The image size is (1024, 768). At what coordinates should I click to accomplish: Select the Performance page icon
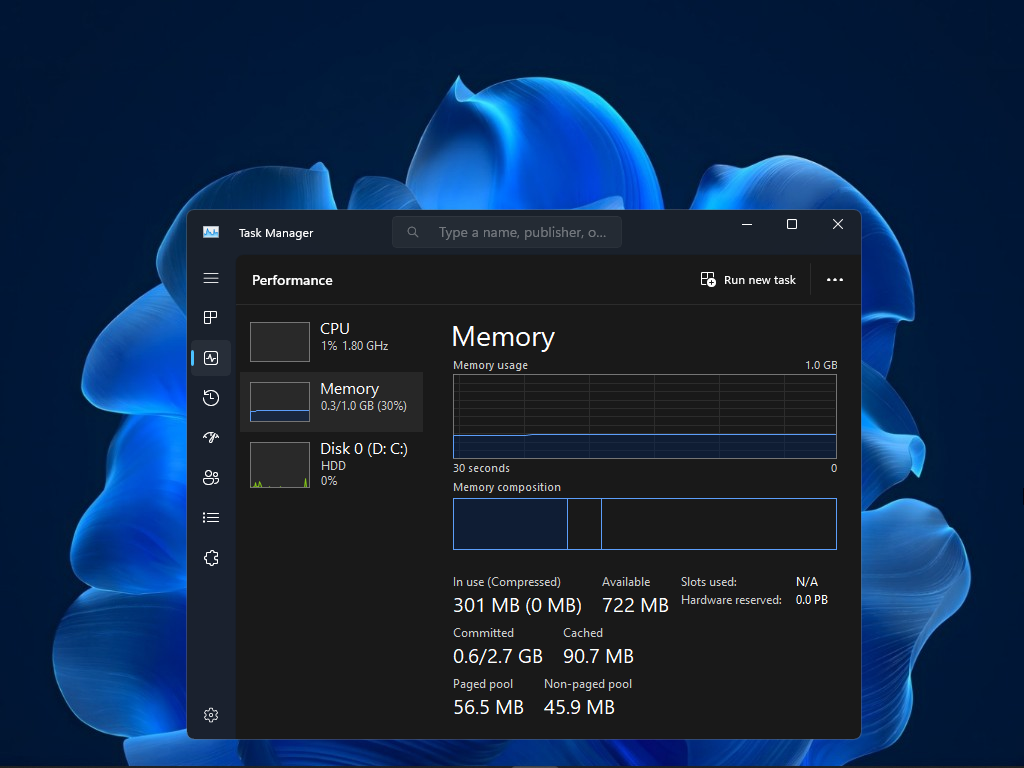(211, 358)
